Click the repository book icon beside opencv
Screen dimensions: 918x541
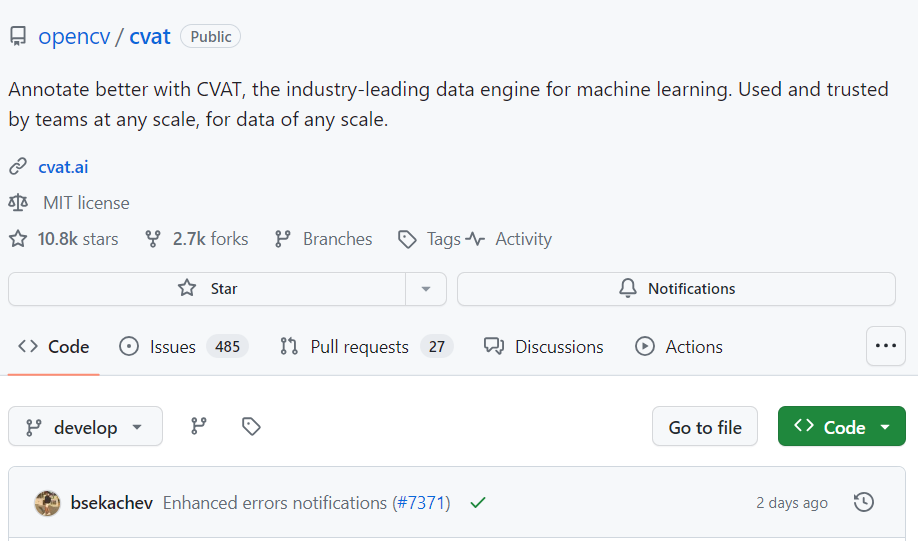[18, 36]
